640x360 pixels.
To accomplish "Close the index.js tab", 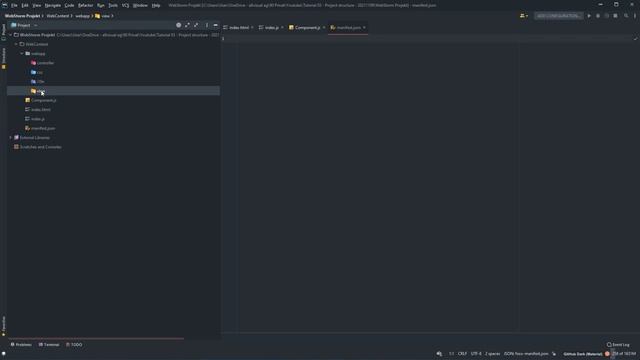I will (282, 27).
